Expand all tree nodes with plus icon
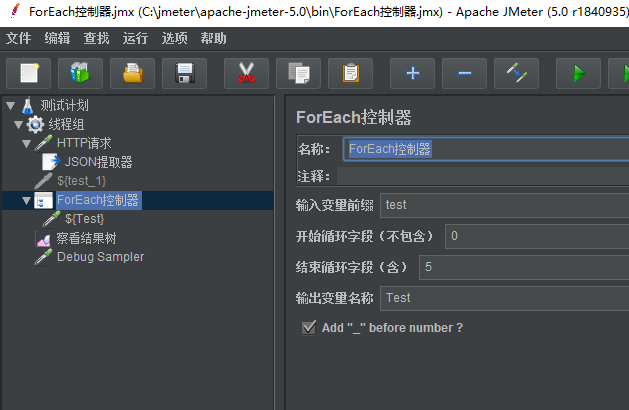629x410 pixels. (412, 73)
